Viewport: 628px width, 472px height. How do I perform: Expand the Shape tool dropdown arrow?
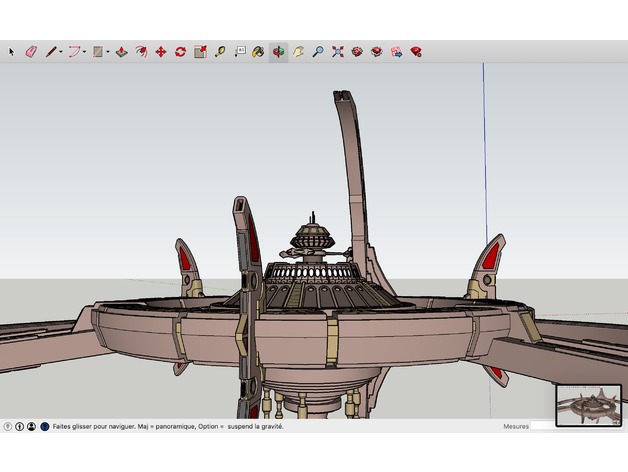coord(108,51)
